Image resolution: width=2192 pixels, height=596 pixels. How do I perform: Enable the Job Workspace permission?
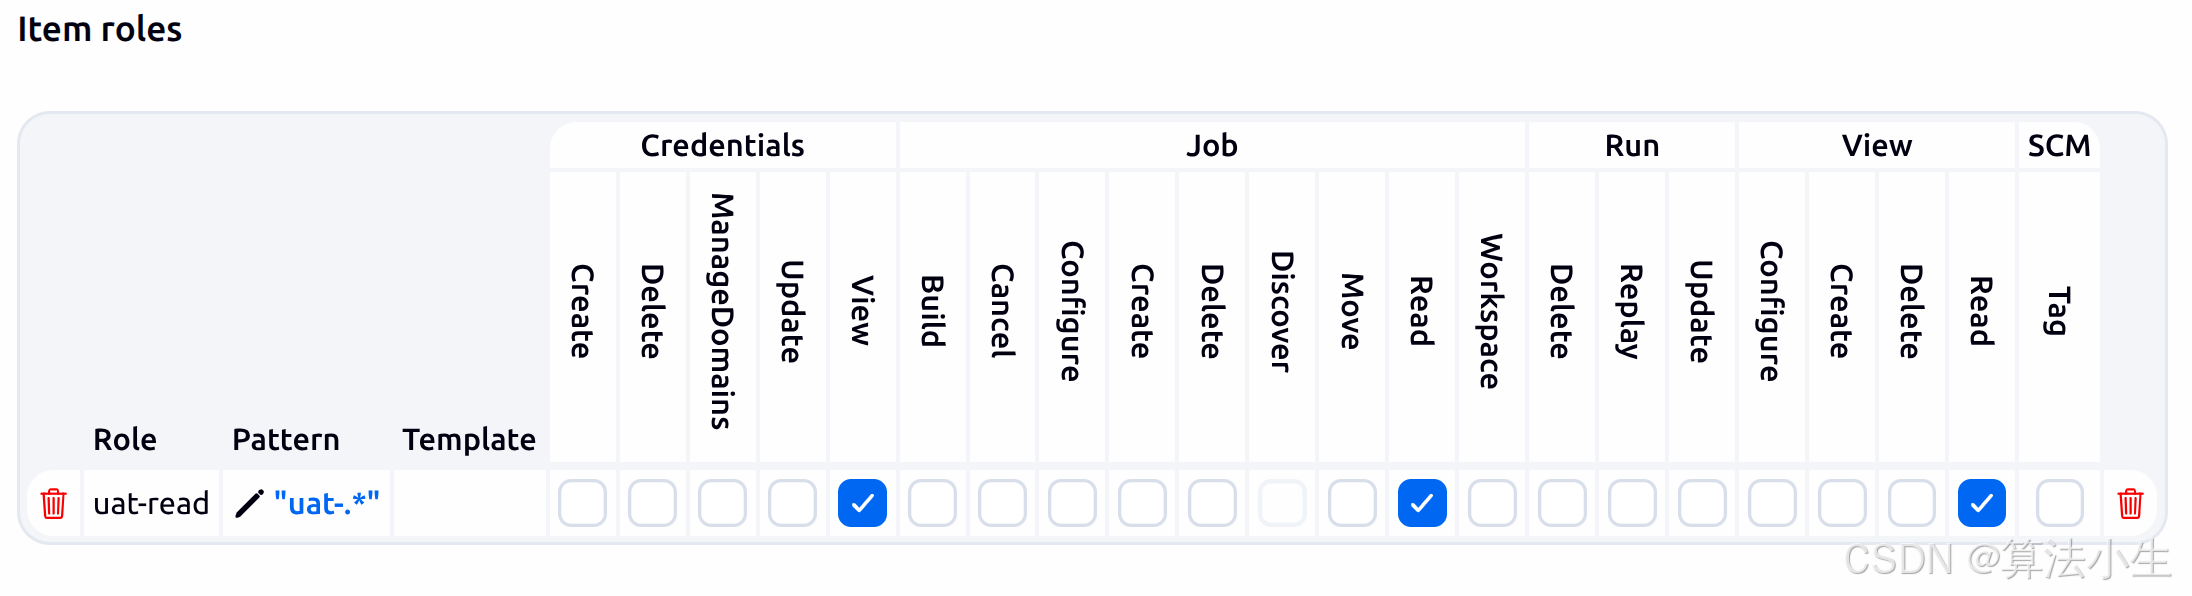click(x=1492, y=503)
